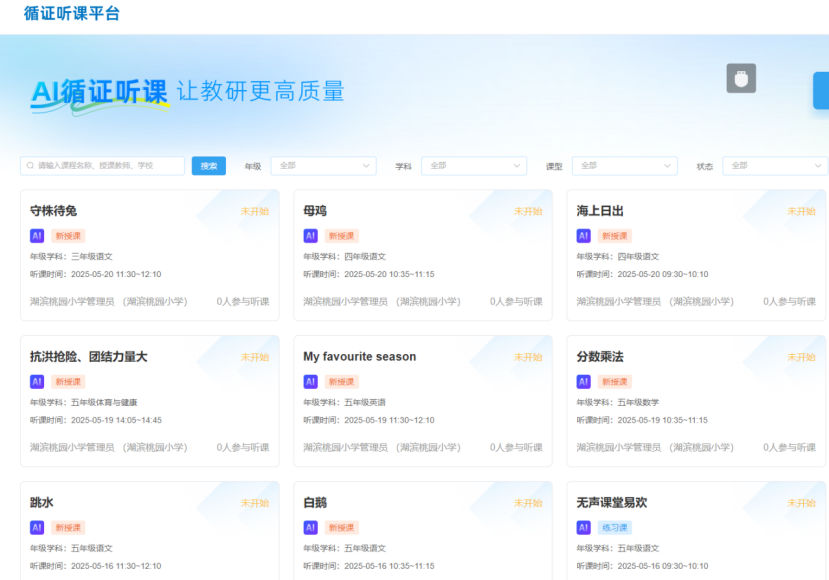The height and width of the screenshot is (580, 829).
Task: Open the 白鹅 course card title
Action: point(315,503)
